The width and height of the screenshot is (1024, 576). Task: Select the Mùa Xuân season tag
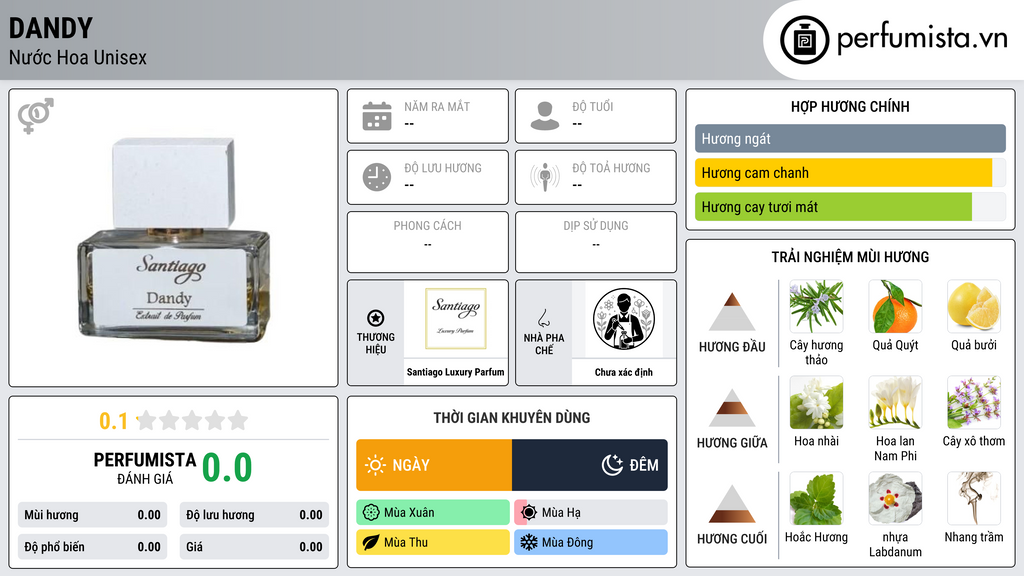433,512
